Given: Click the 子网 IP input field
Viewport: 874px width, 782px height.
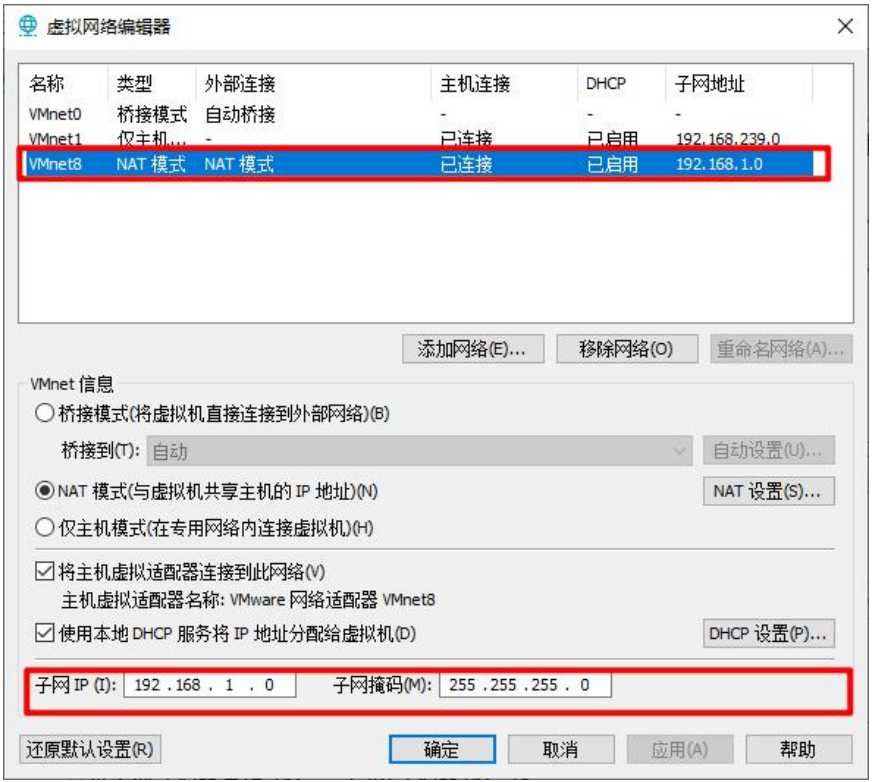Looking at the screenshot, I should [210, 685].
